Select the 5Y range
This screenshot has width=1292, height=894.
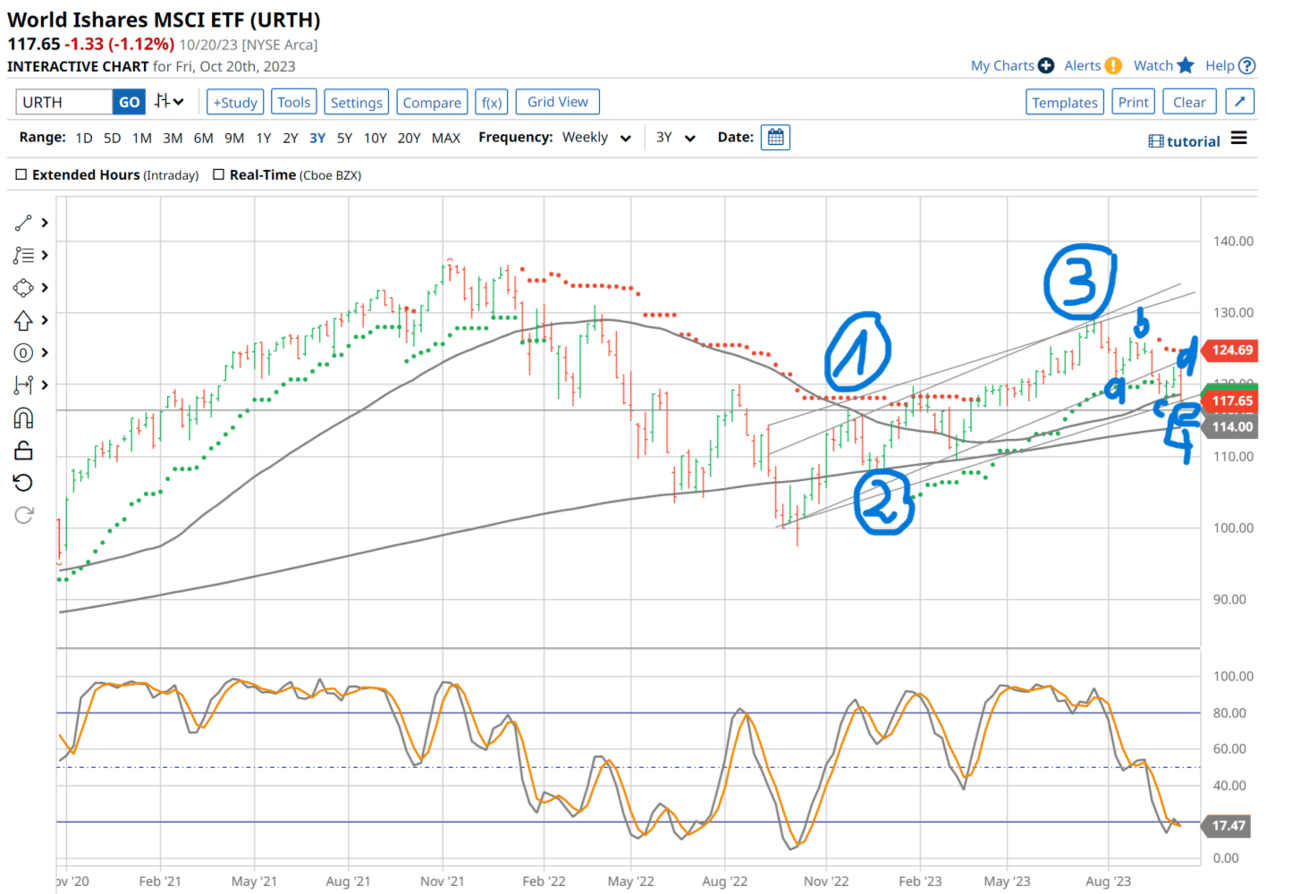coord(344,138)
